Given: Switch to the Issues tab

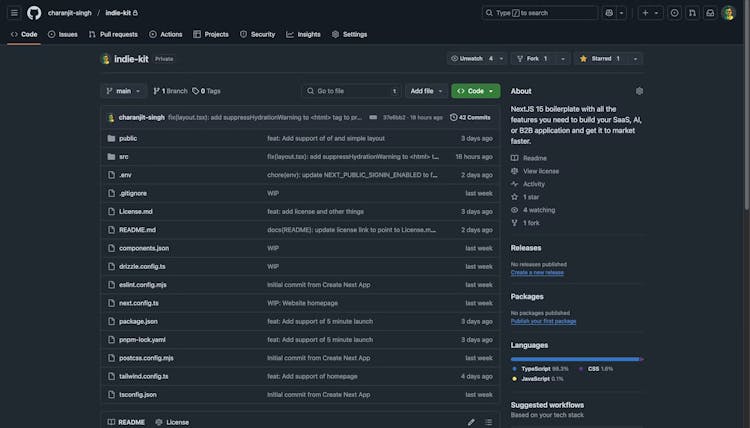Looking at the screenshot, I should click(x=63, y=34).
